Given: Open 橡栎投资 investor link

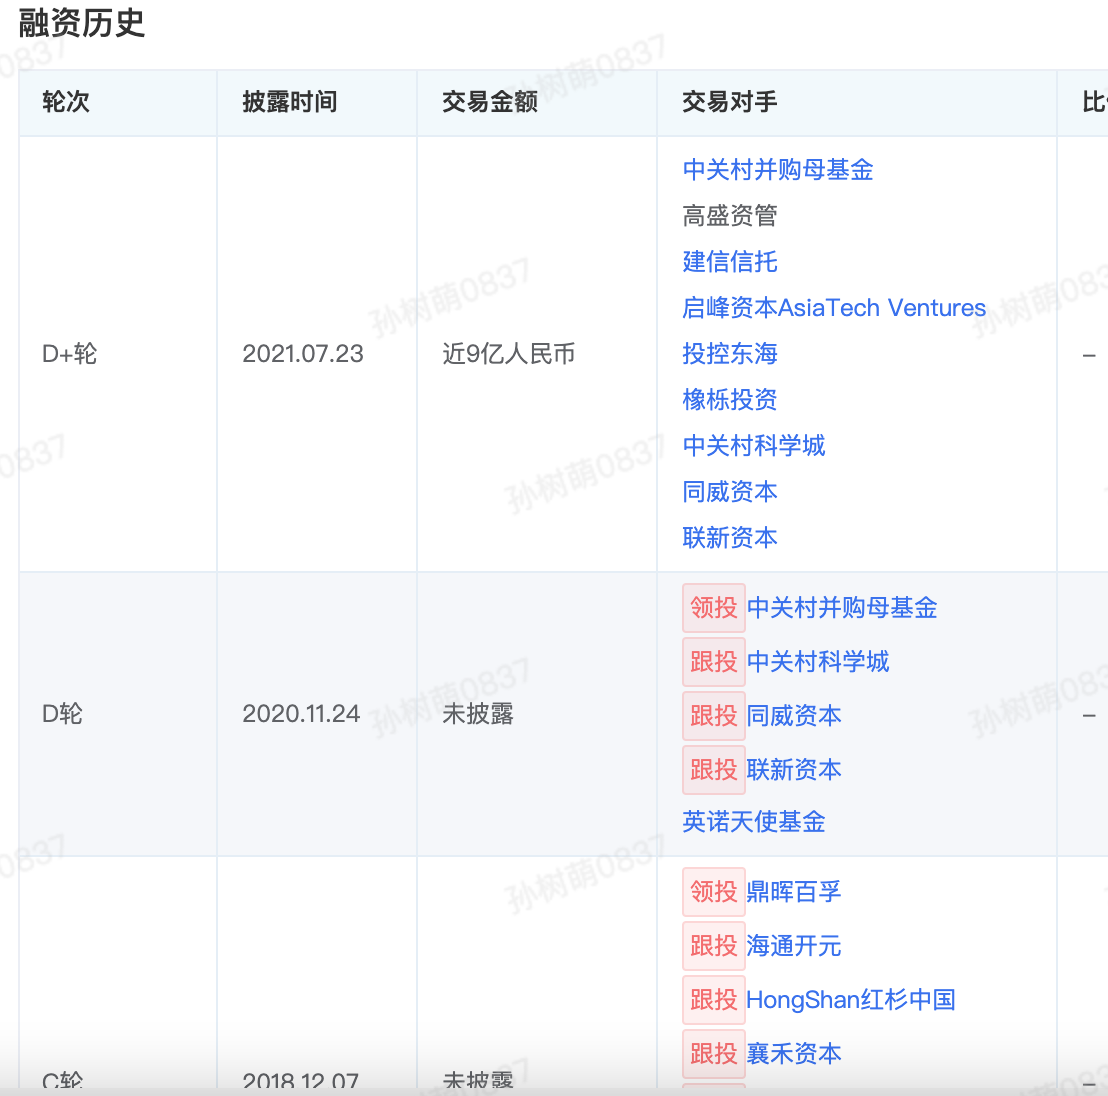Looking at the screenshot, I should click(729, 399).
